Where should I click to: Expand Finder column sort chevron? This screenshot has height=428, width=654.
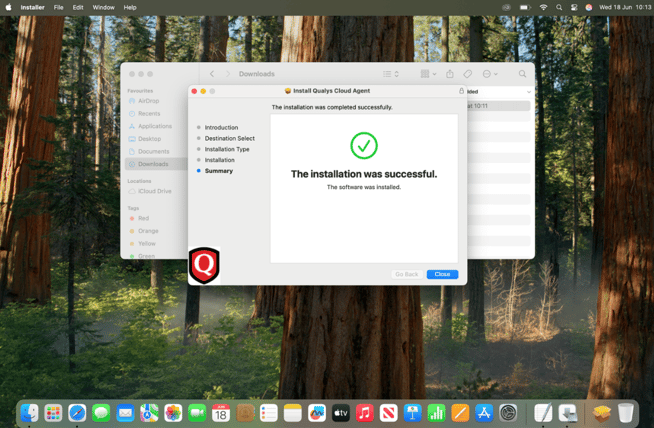pos(528,92)
